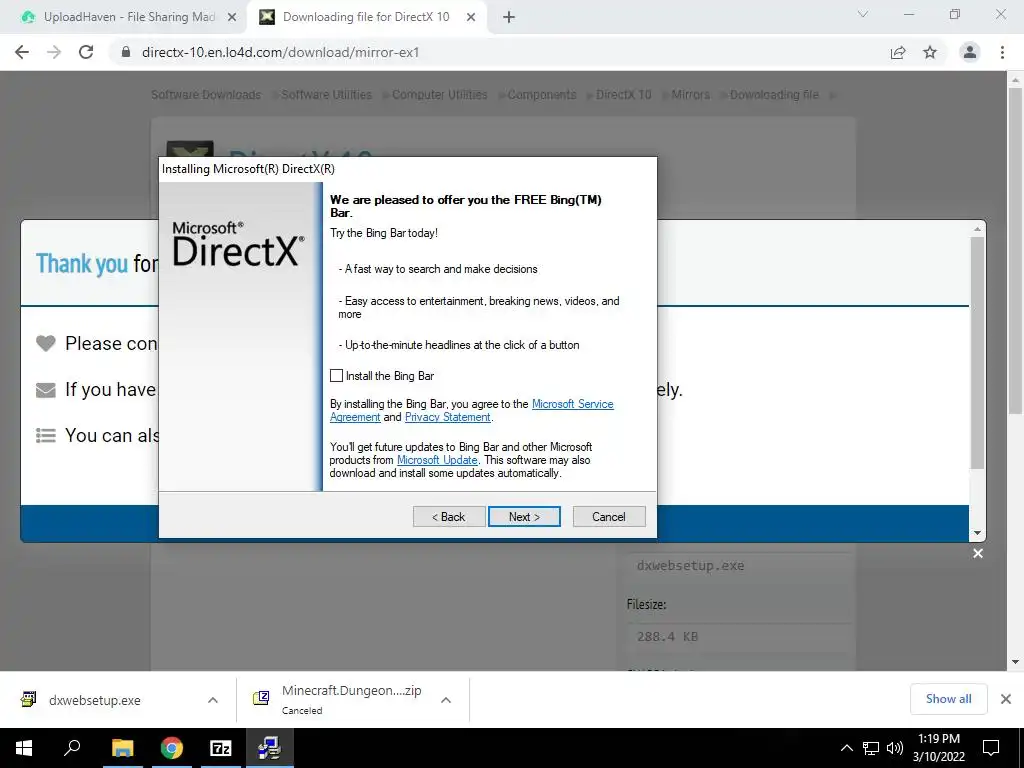
Task: Show all downloads
Action: [x=948, y=699]
